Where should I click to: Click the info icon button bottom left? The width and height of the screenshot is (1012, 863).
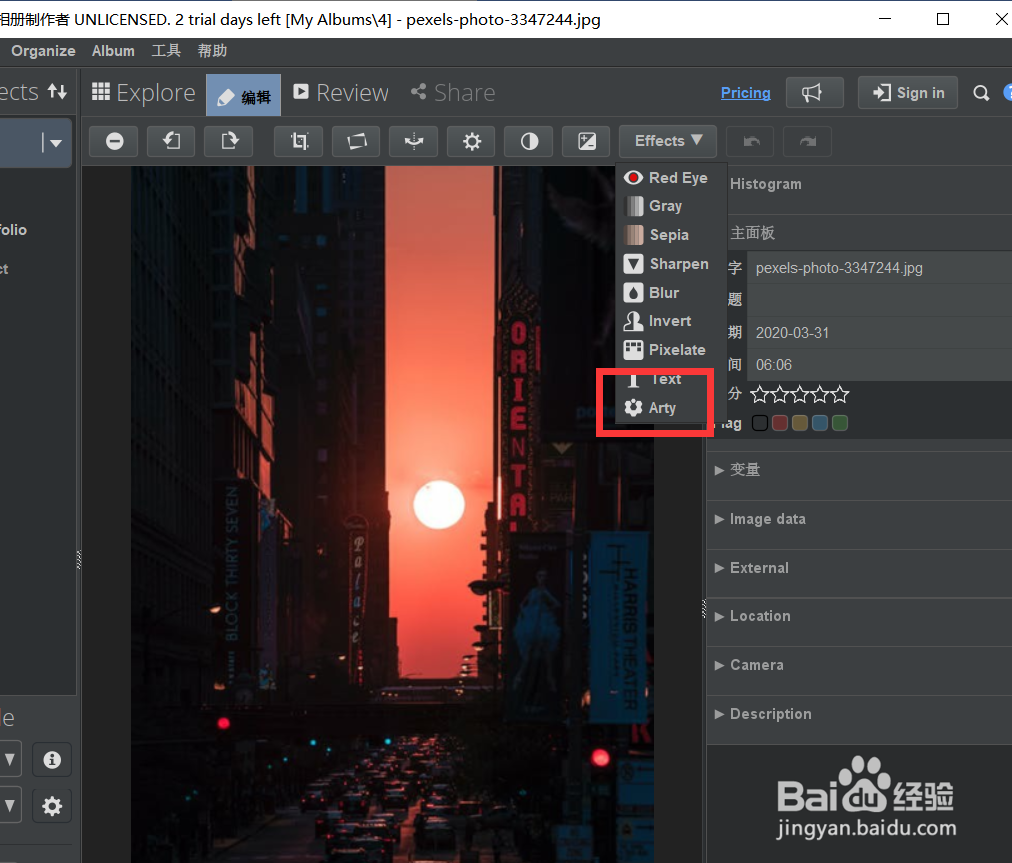pyautogui.click(x=52, y=760)
